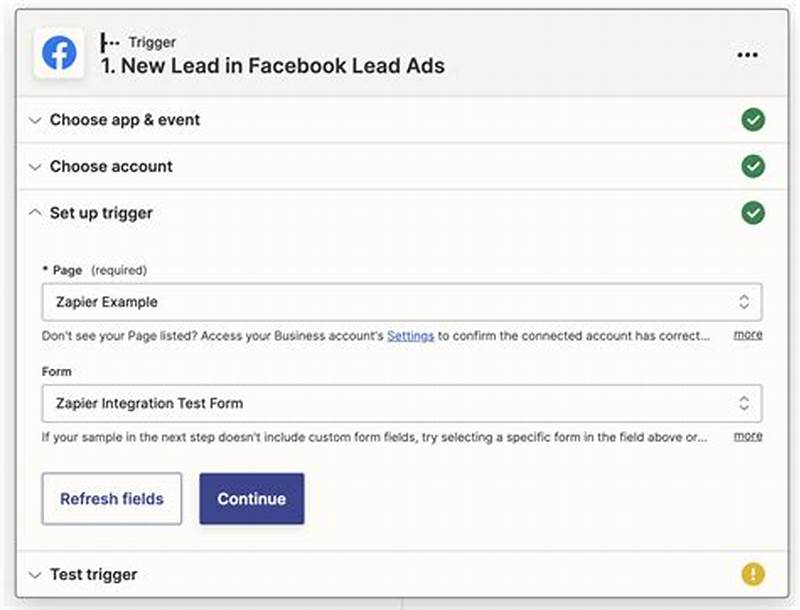Click the green checkmark beside Choose account
This screenshot has height=610, width=800.
(753, 166)
